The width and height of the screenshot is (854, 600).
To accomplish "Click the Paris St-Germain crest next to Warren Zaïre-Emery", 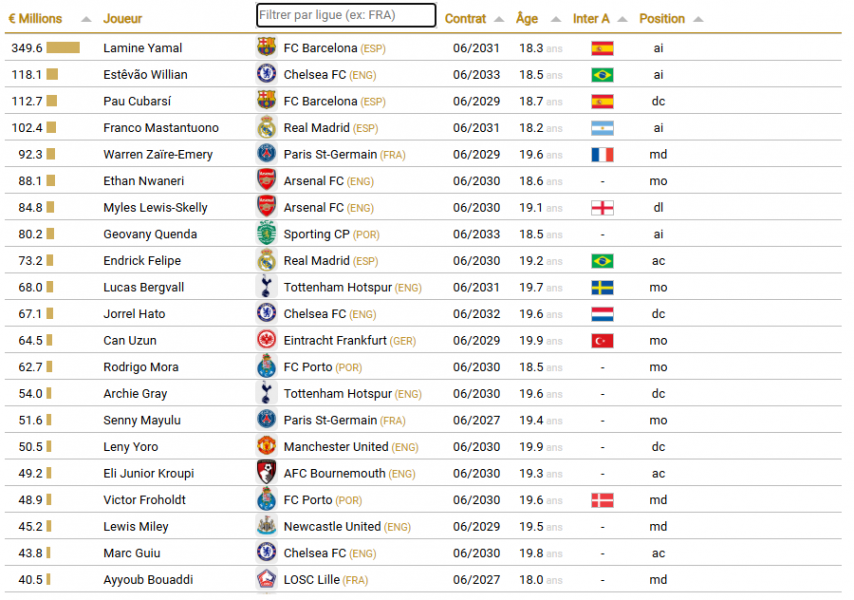I will click(x=266, y=154).
